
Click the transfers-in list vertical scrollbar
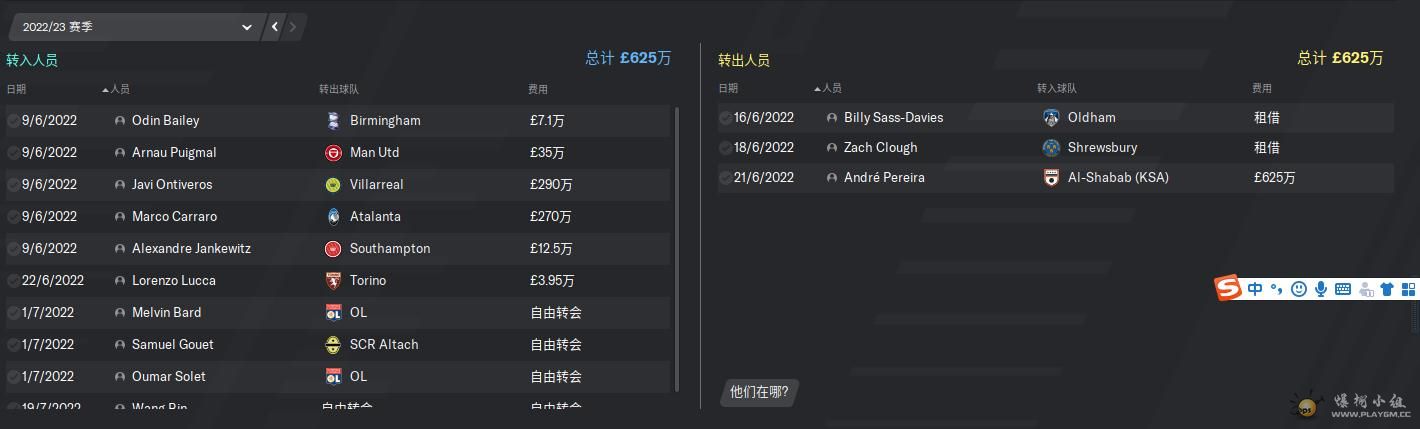[x=678, y=250]
